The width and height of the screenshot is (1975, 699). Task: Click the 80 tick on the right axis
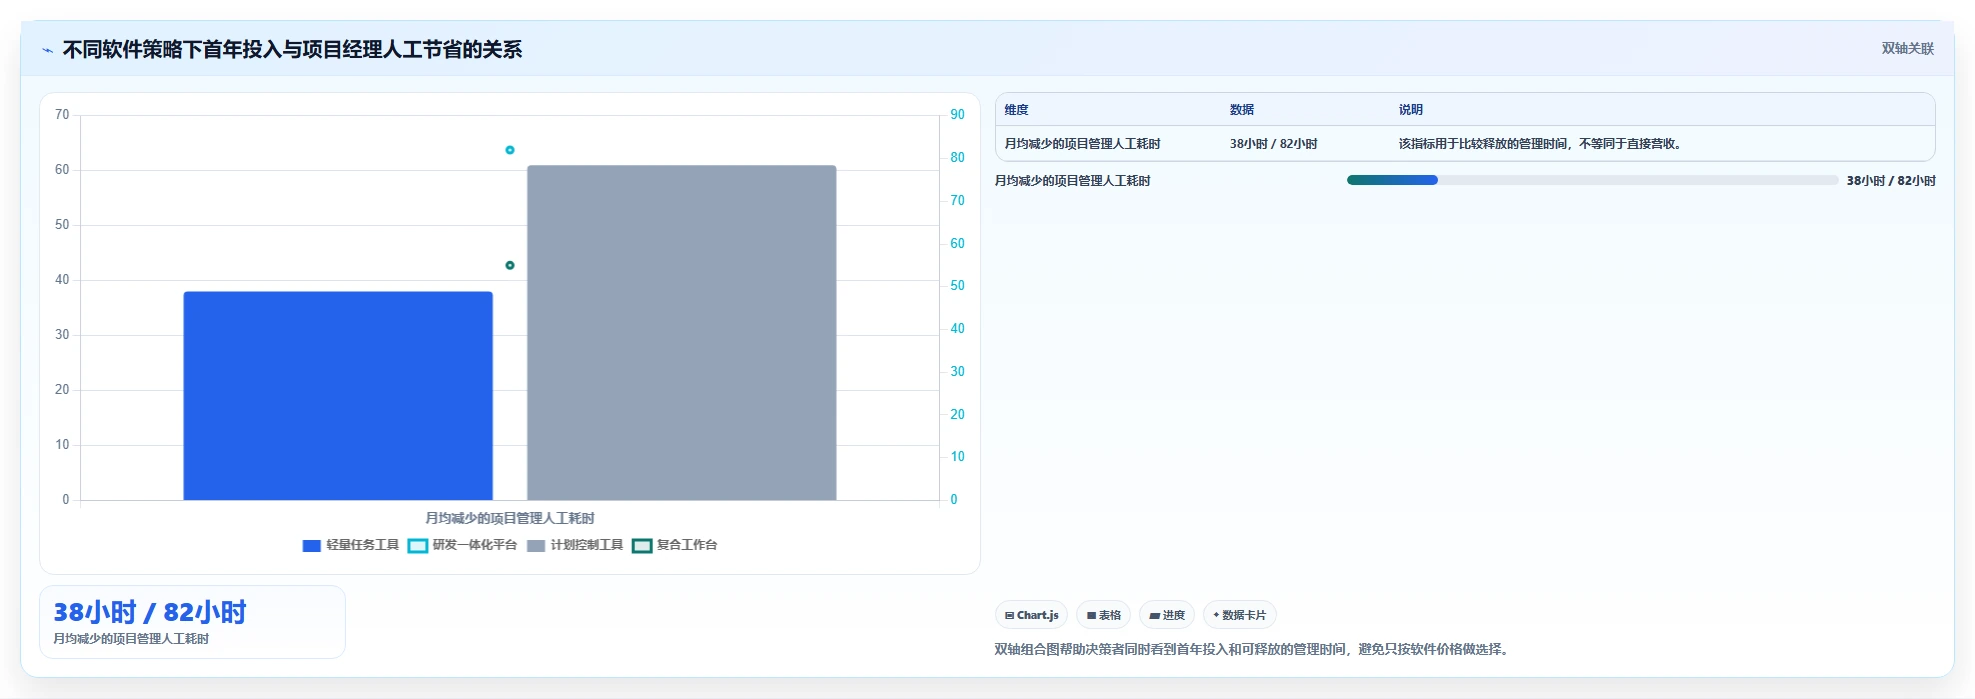click(958, 158)
